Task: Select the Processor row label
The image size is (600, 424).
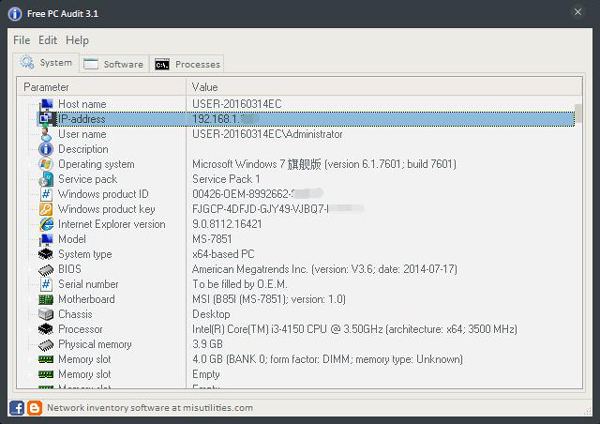Action: 80,329
